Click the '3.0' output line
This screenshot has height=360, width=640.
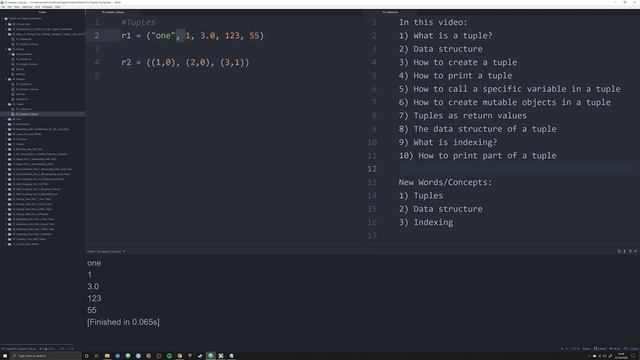(93, 287)
